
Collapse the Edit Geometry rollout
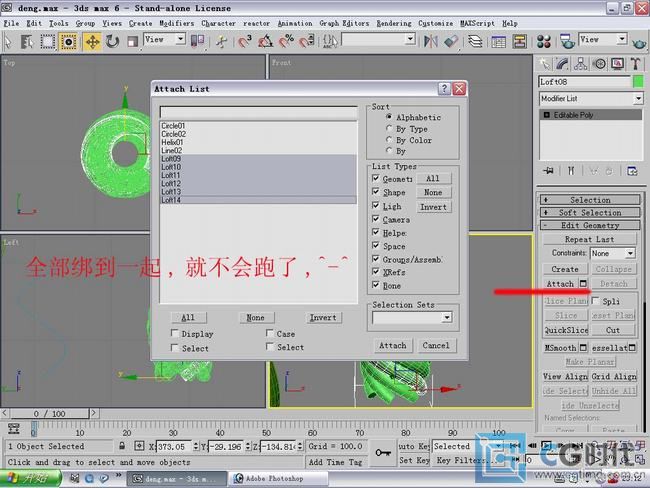(x=590, y=225)
